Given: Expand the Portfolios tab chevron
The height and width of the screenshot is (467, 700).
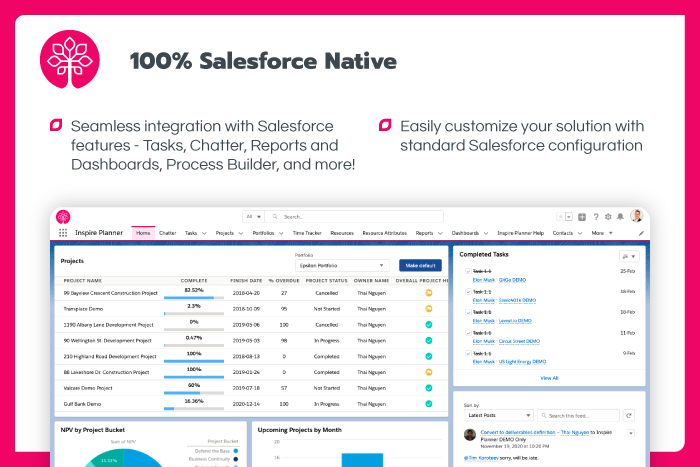Looking at the screenshot, I should click(x=281, y=233).
